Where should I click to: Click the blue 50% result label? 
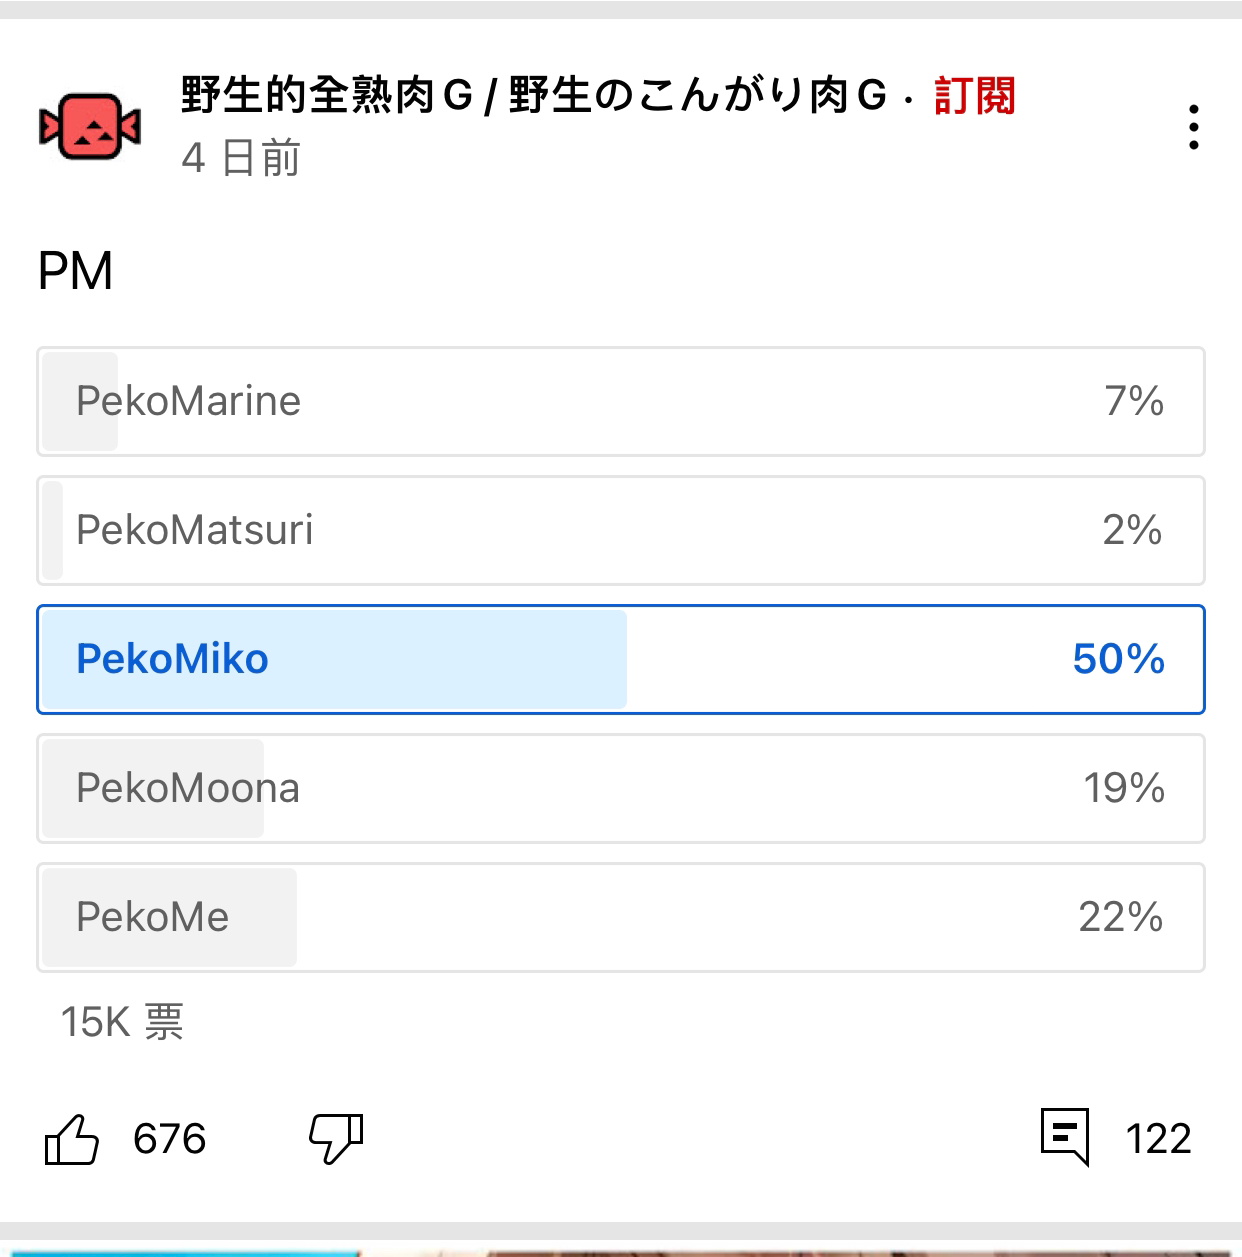tap(1118, 660)
